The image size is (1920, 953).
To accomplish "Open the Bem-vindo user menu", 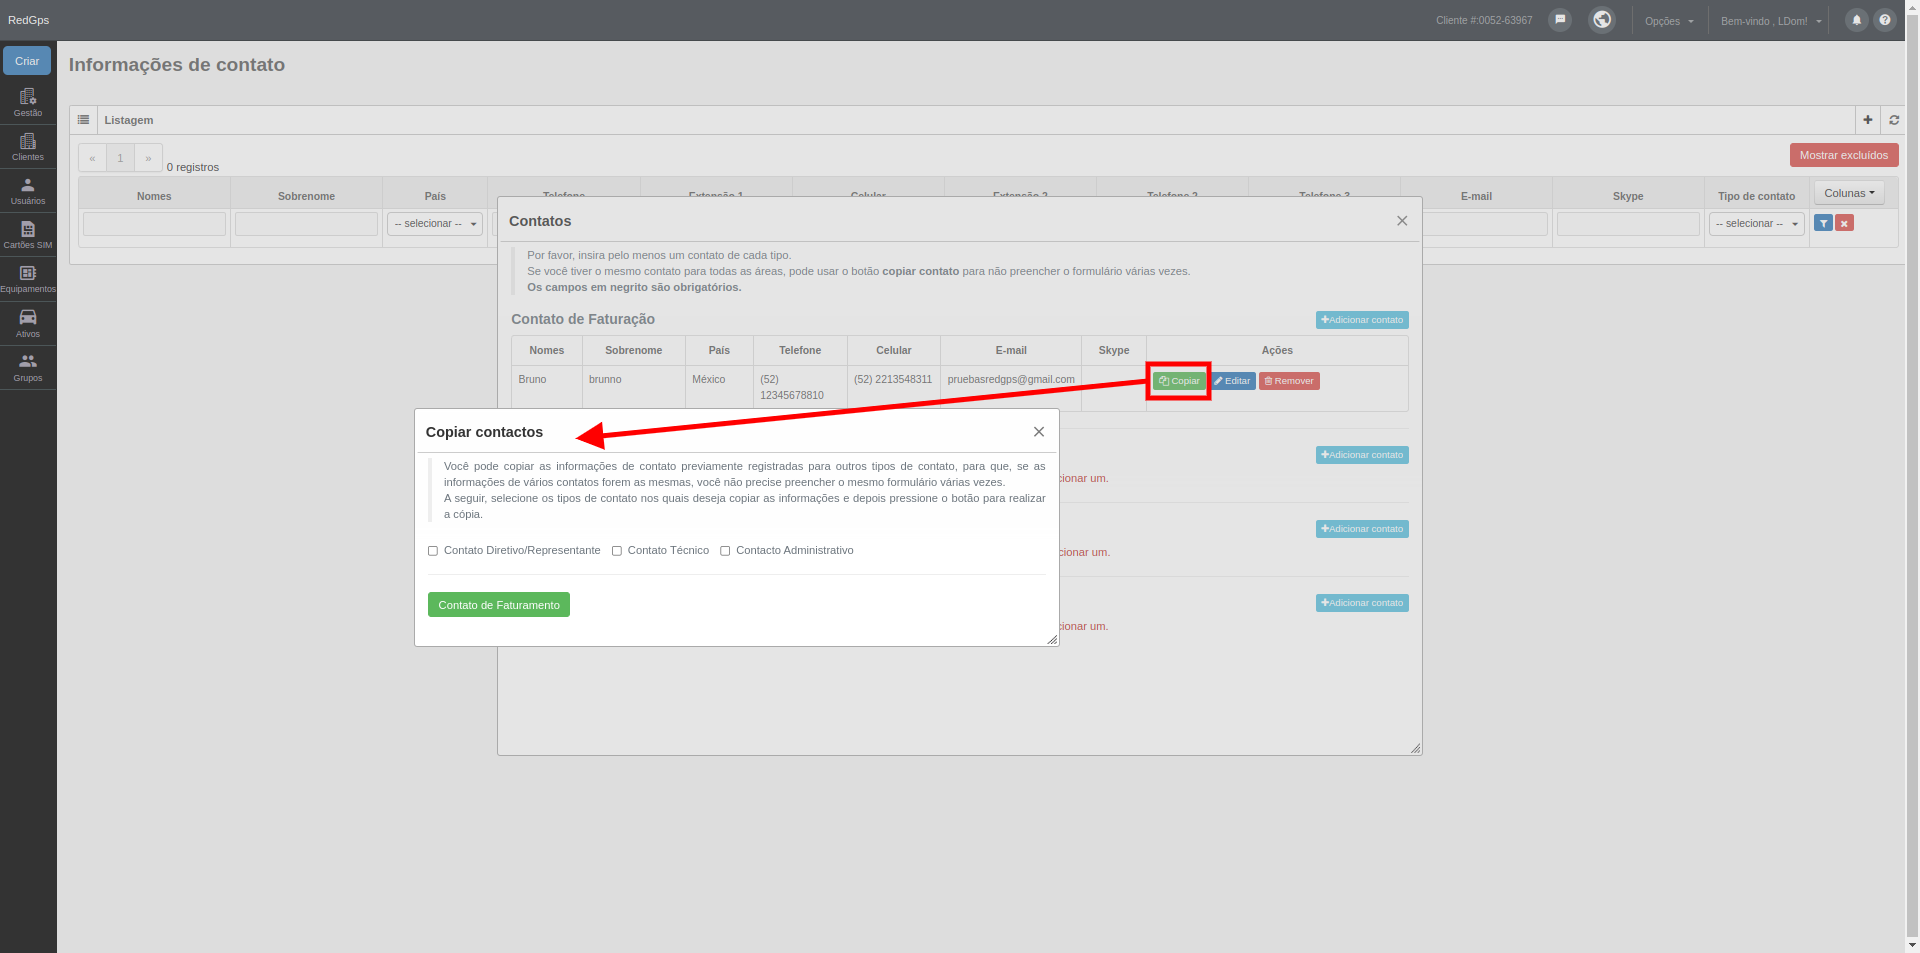I will pyautogui.click(x=1771, y=21).
